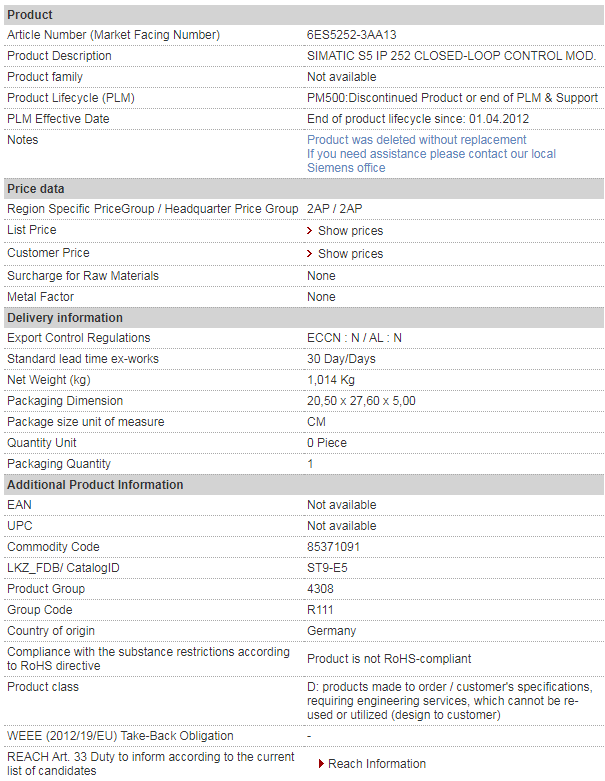Select the Delivery information section header

pos(304,318)
